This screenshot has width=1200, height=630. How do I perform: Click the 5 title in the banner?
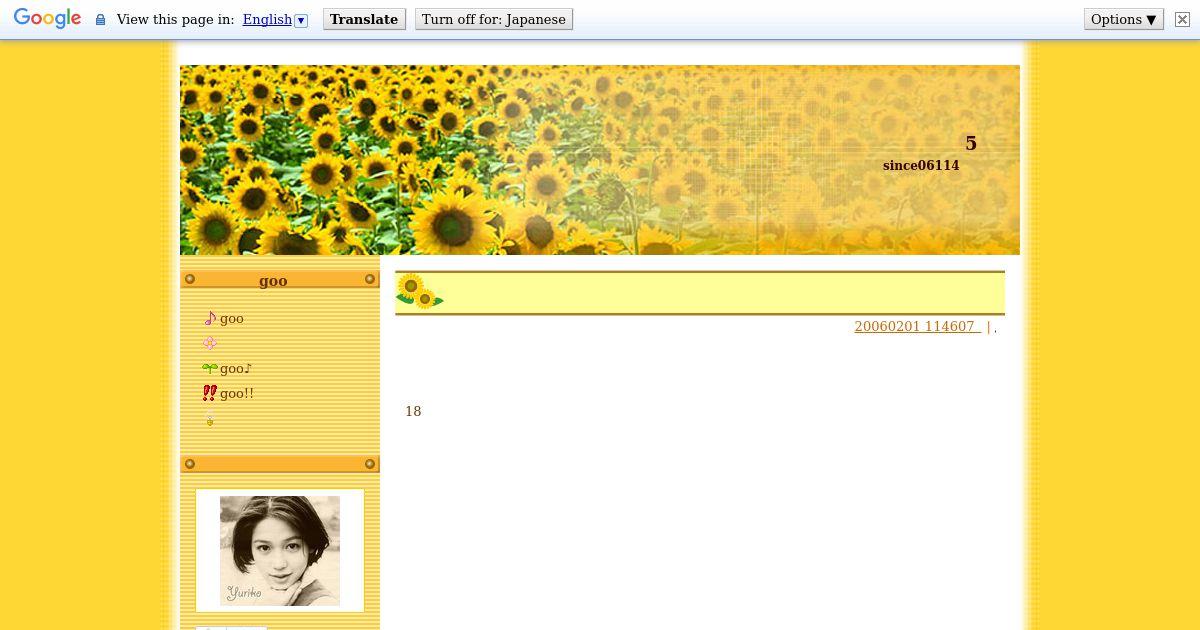pyautogui.click(x=971, y=143)
